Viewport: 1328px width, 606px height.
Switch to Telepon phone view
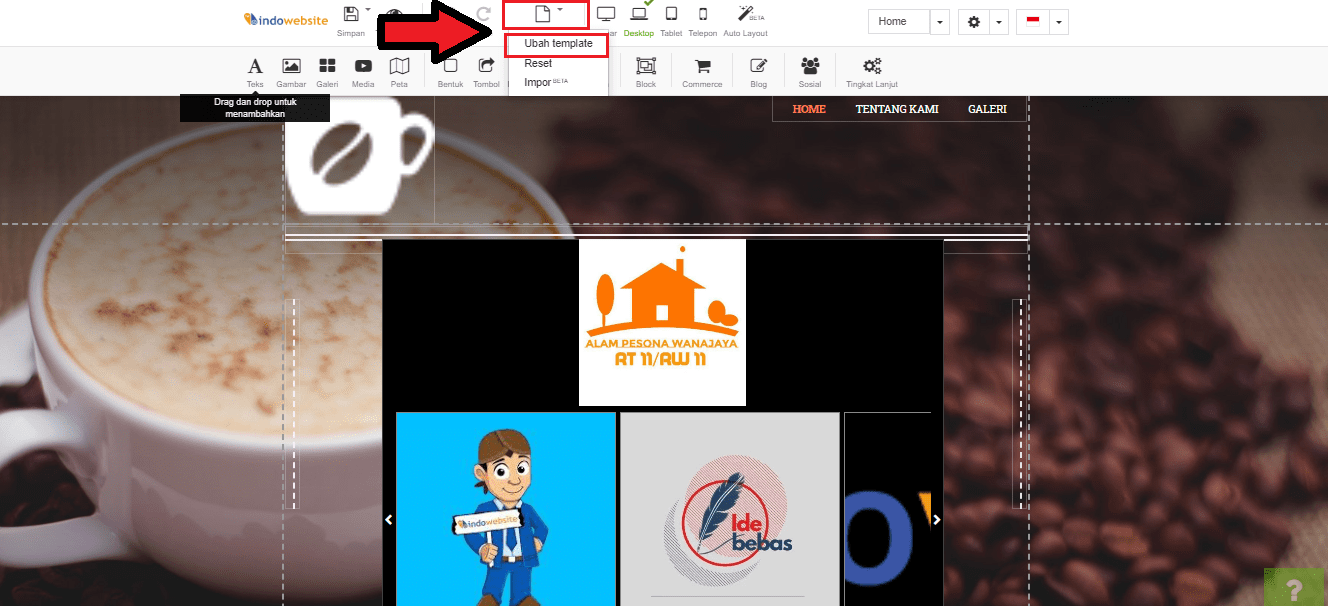702,15
